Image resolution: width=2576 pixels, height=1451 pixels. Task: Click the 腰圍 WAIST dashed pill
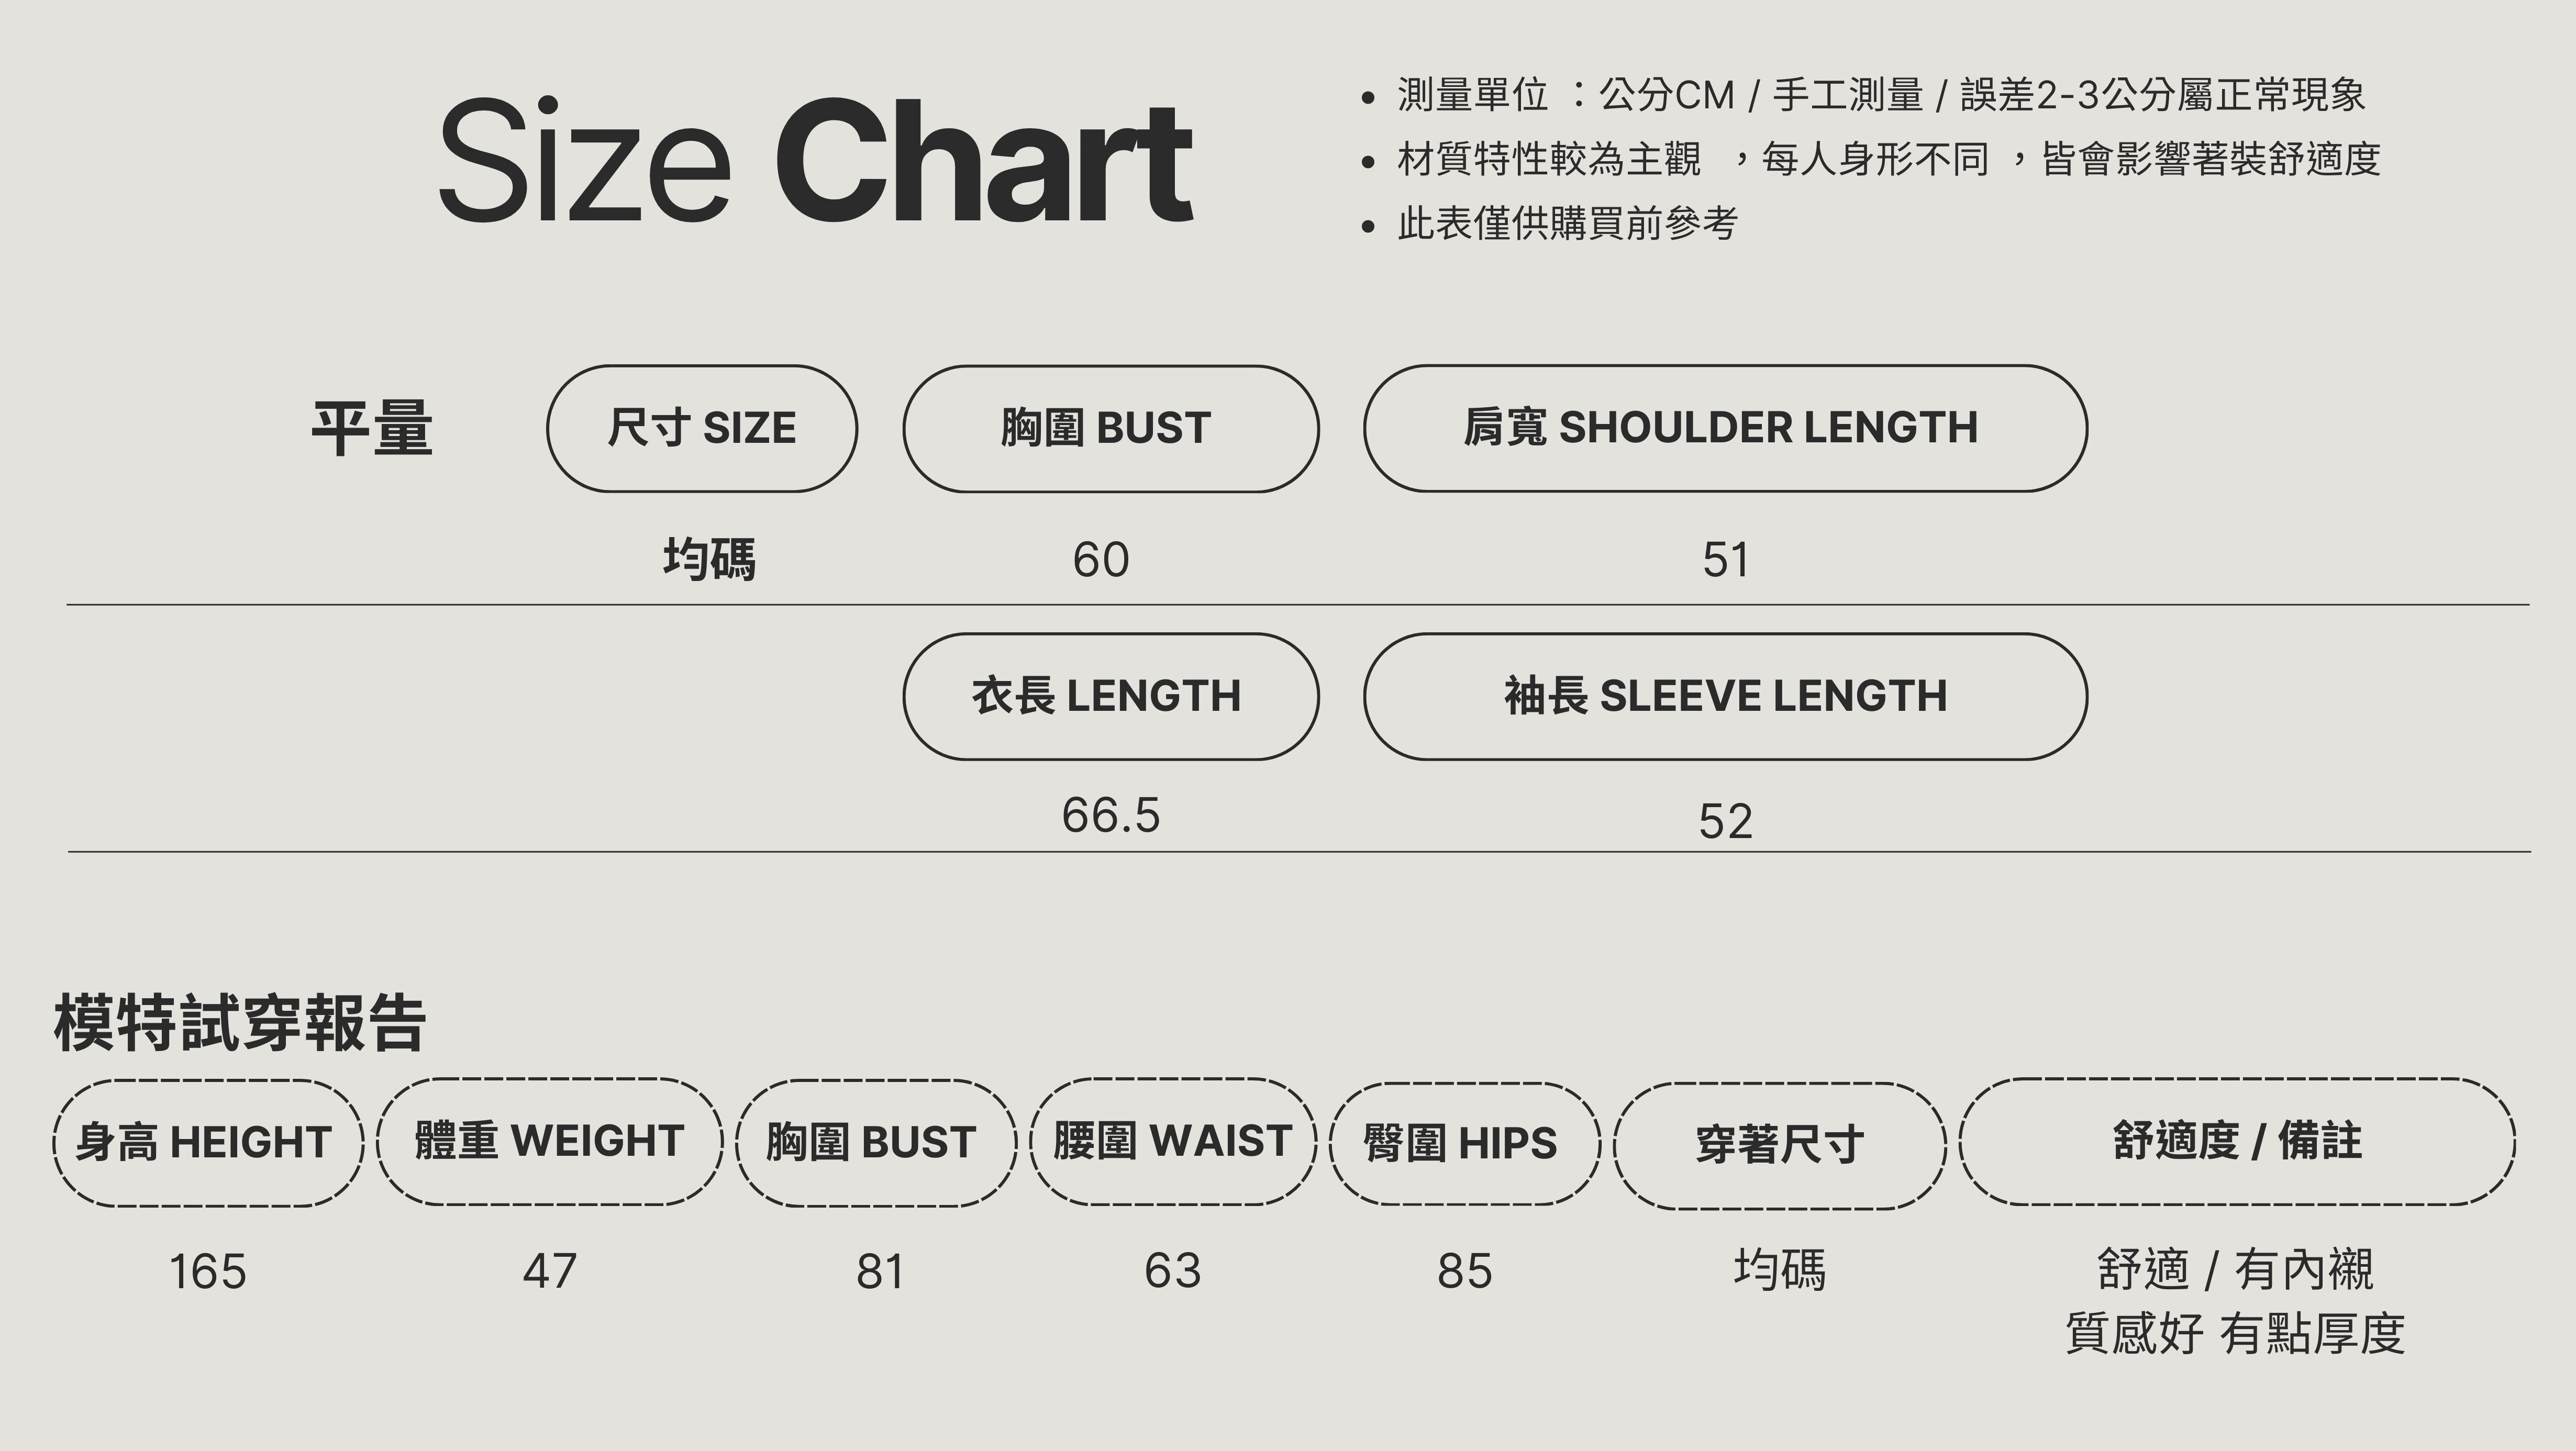(1172, 1141)
